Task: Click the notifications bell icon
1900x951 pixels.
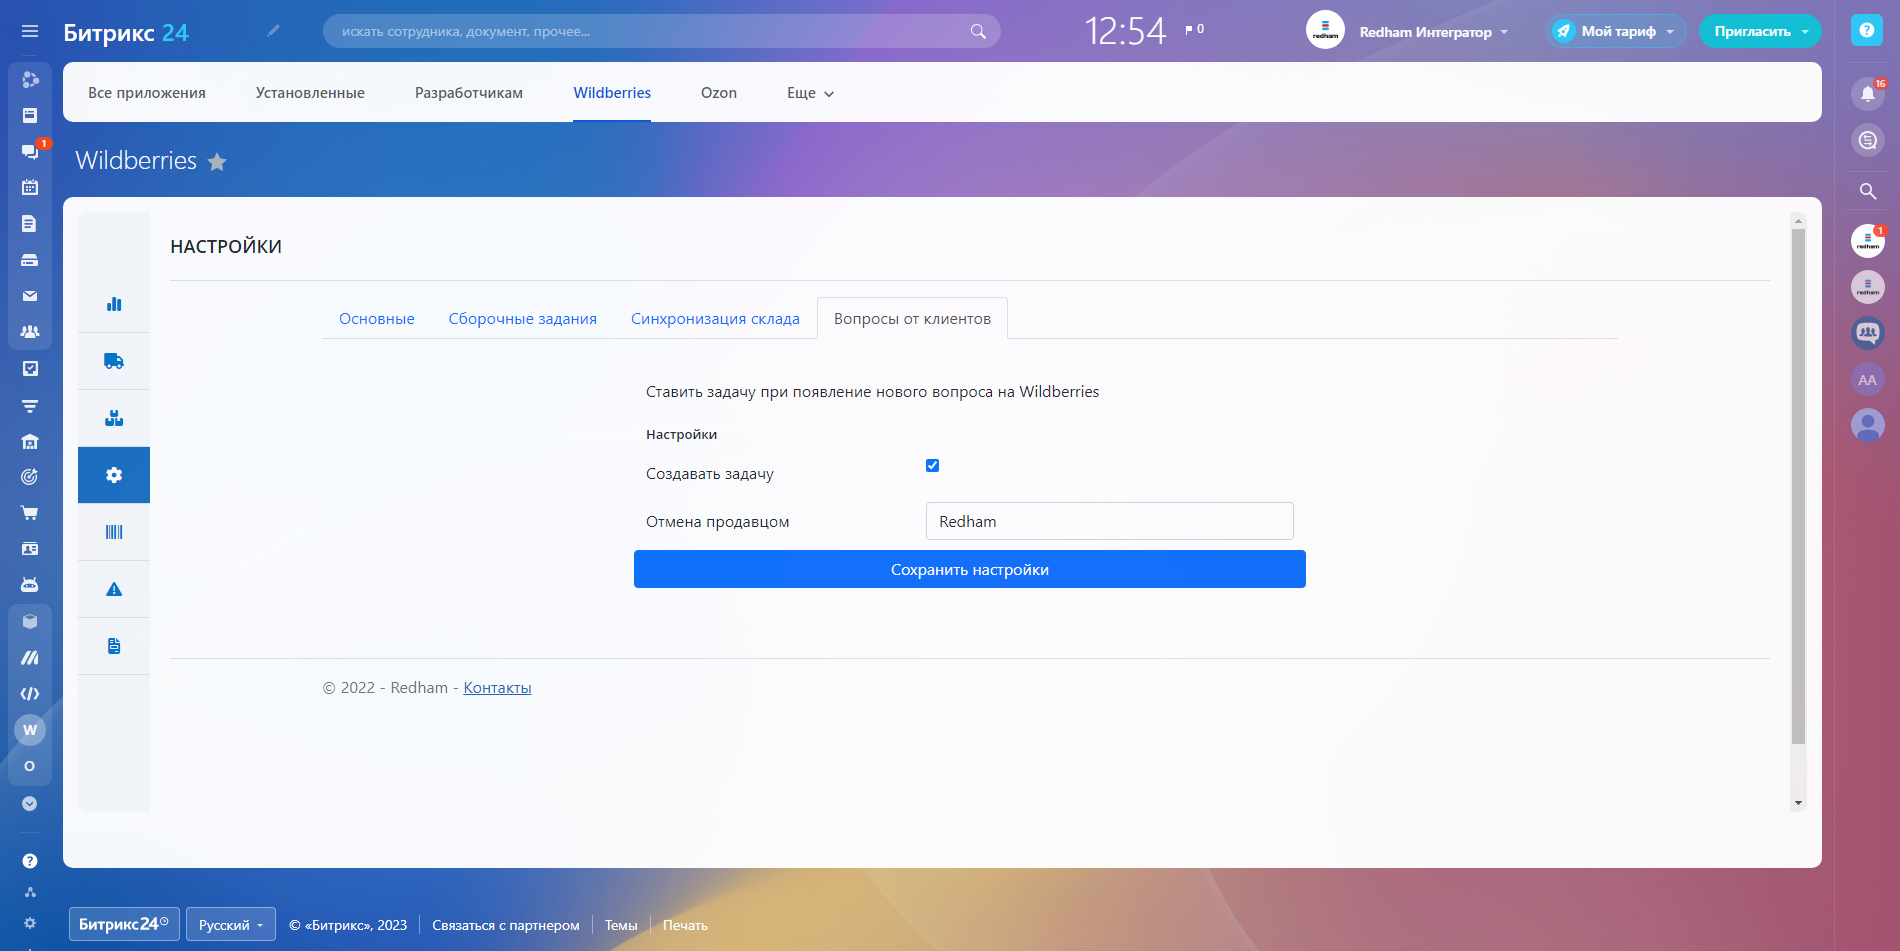Action: (1867, 94)
